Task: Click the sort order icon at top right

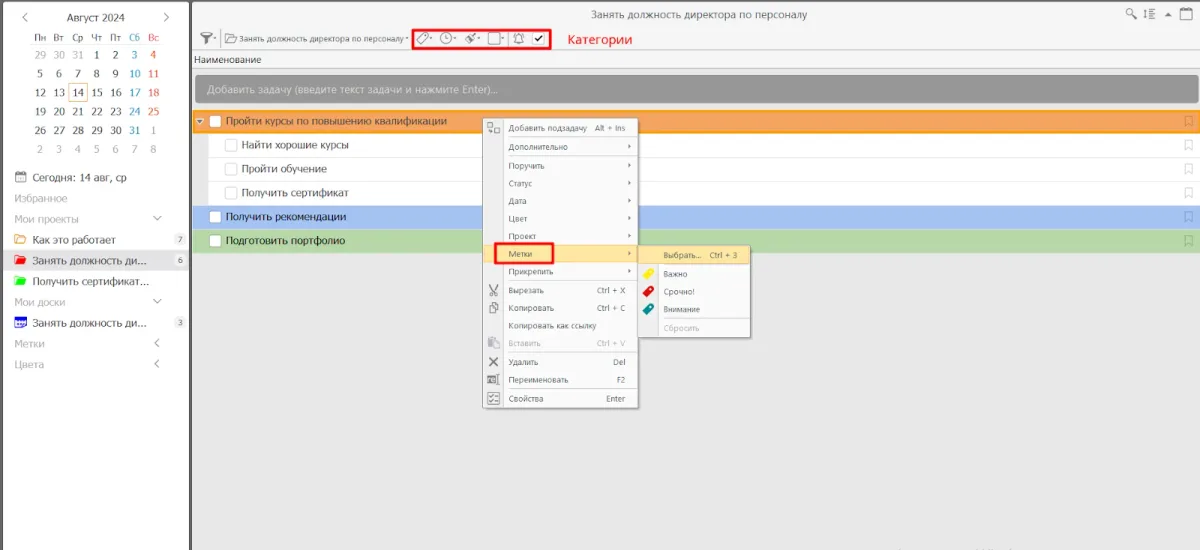Action: [1149, 14]
